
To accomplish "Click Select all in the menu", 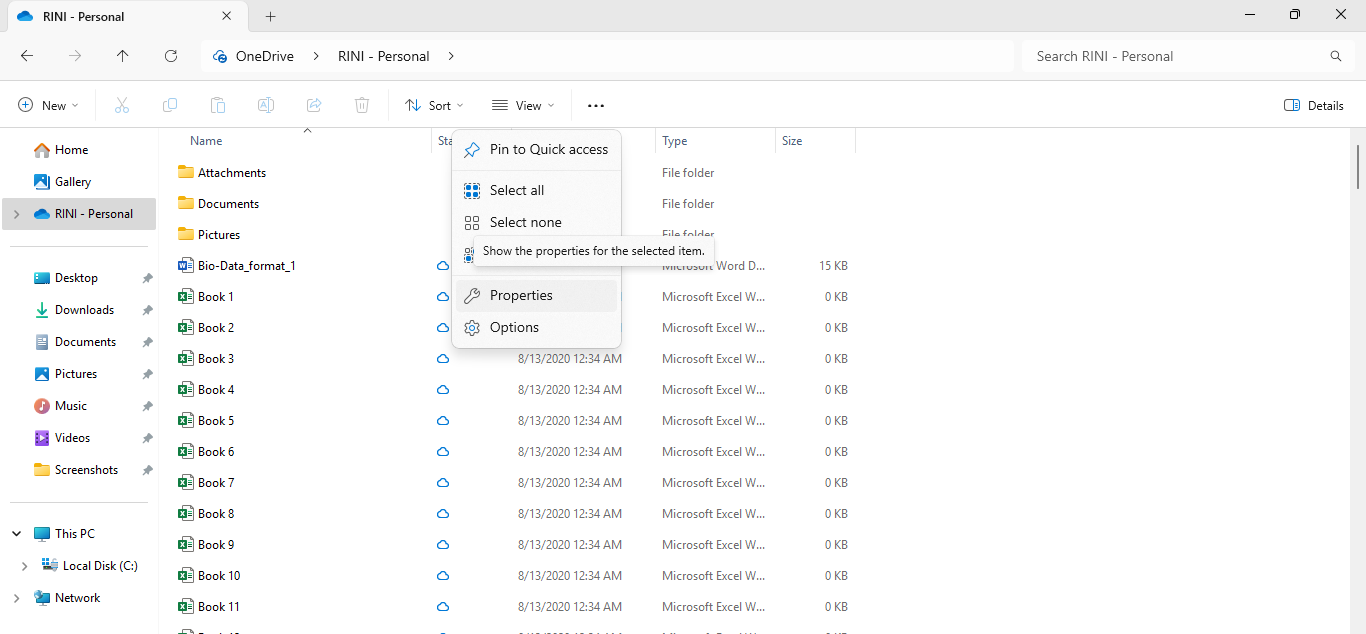I will pyautogui.click(x=517, y=190).
